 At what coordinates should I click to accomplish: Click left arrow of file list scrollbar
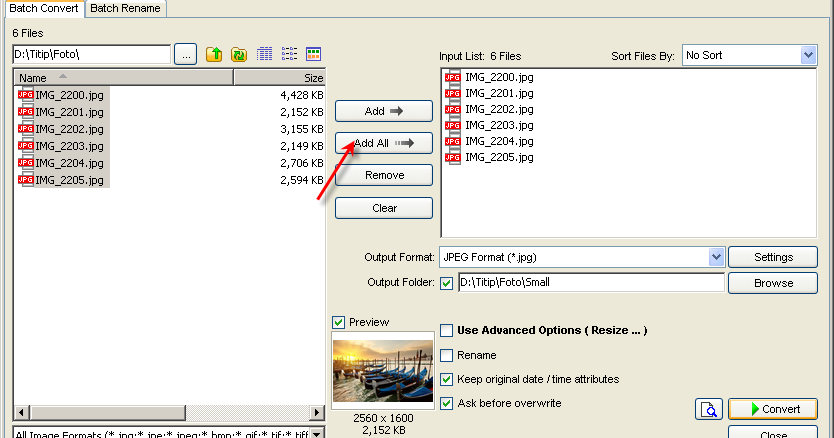pos(21,412)
